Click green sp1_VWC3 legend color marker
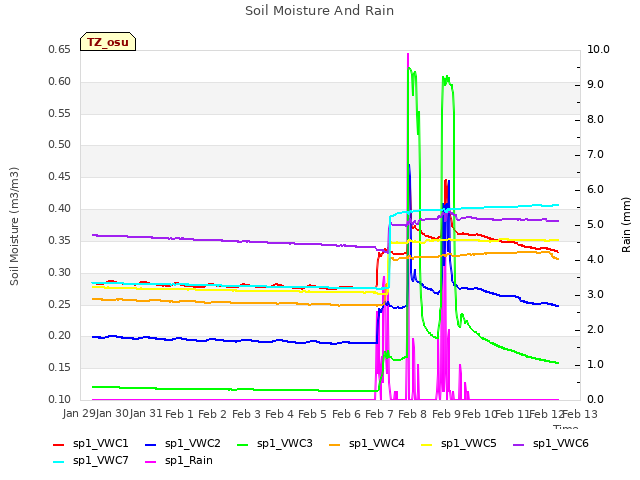The image size is (640, 480). [243, 445]
